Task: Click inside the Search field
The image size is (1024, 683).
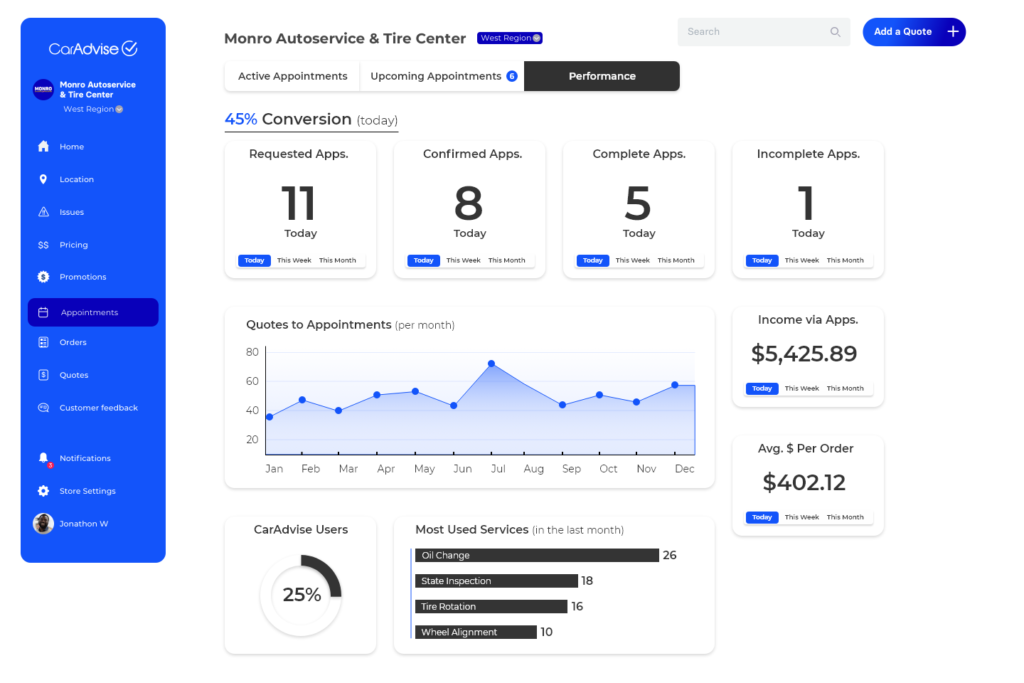Action: point(763,32)
